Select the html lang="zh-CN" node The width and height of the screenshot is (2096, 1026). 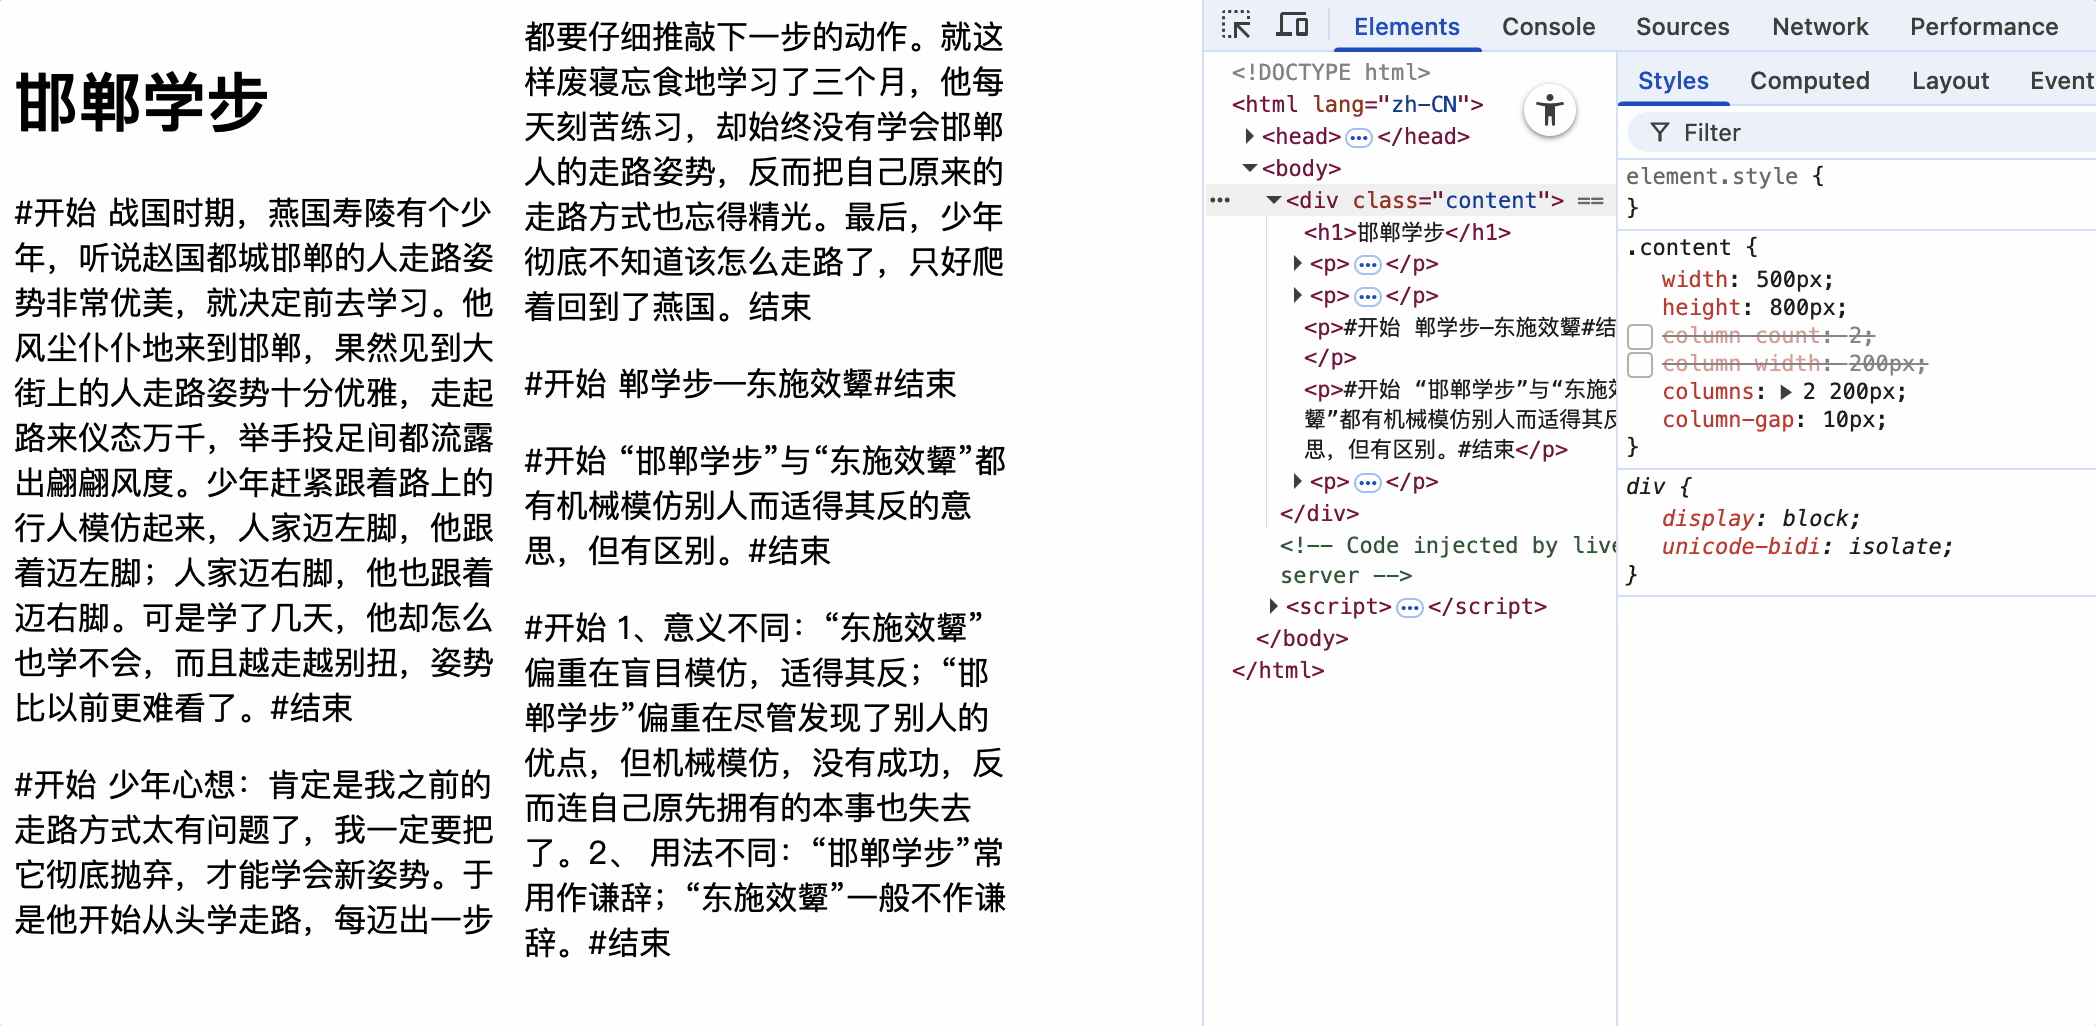tap(1357, 104)
